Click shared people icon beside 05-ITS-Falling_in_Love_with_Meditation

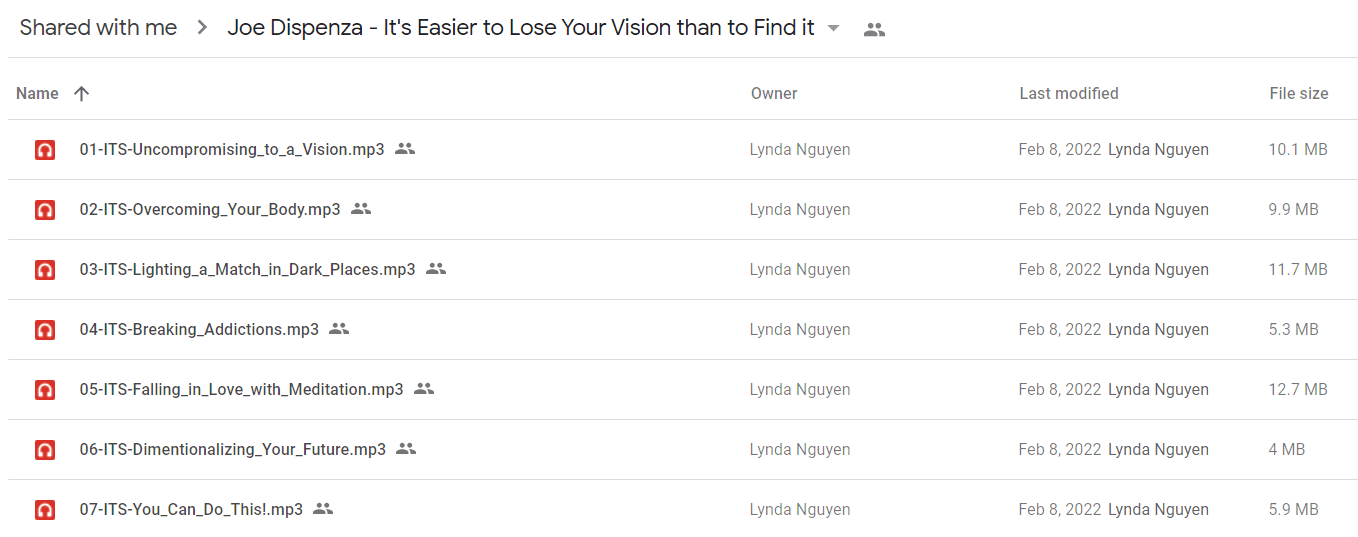pyautogui.click(x=424, y=389)
